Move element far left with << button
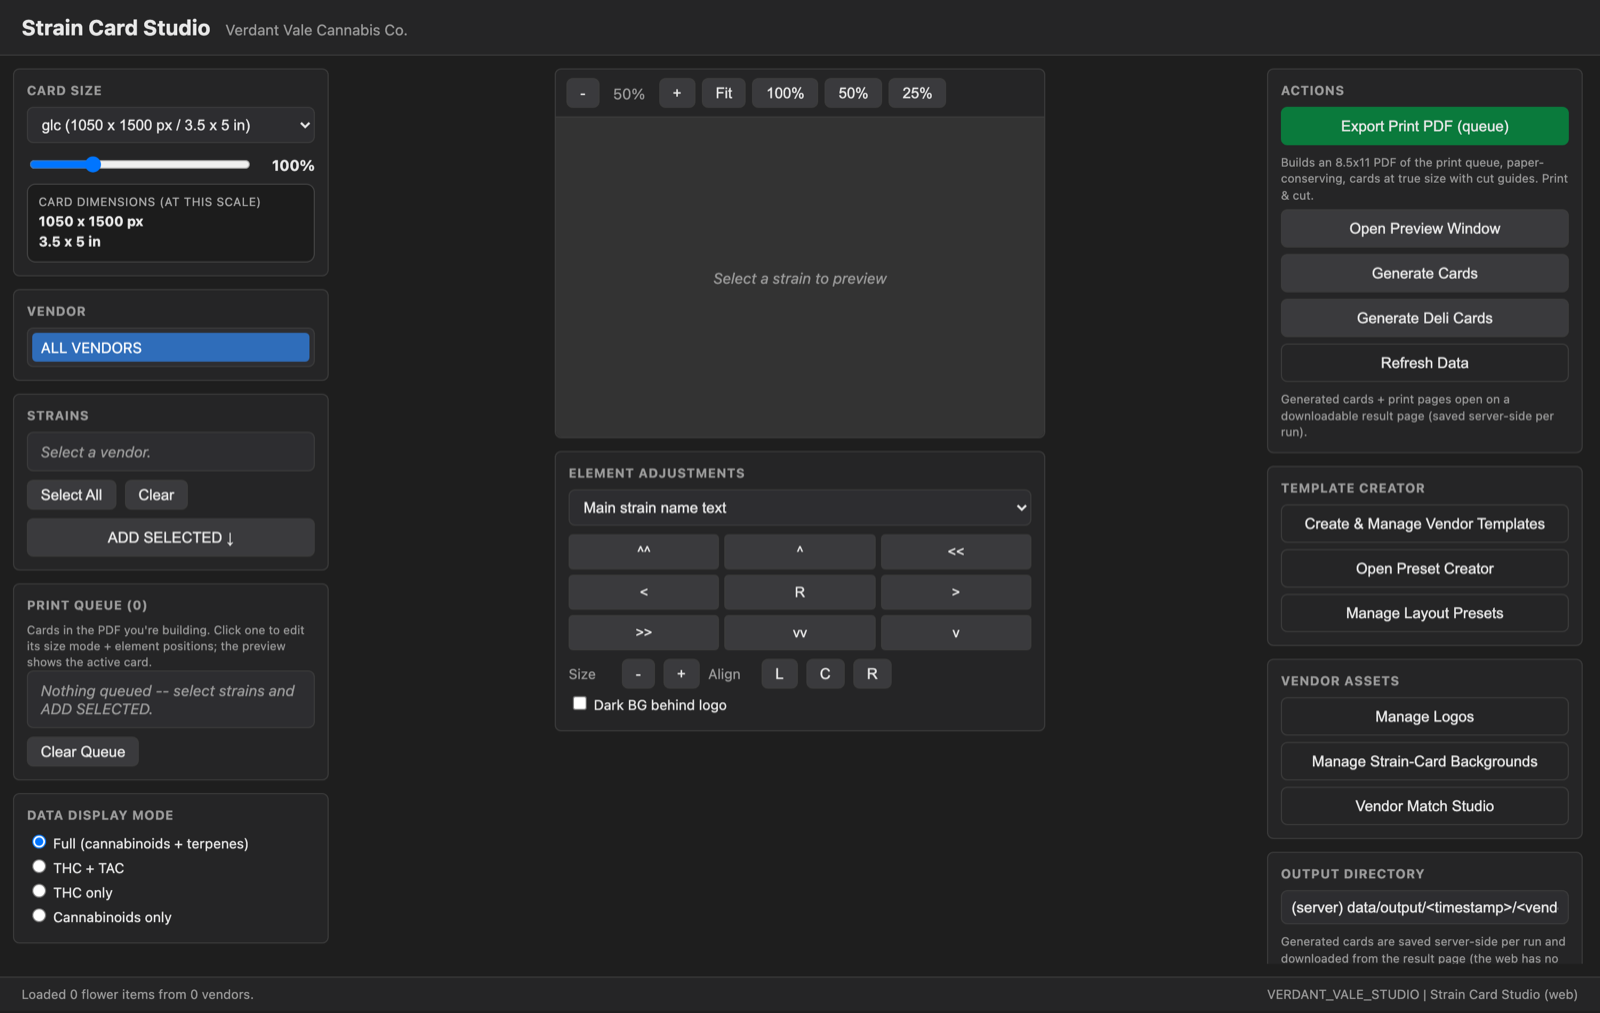1600x1013 pixels. pos(956,551)
